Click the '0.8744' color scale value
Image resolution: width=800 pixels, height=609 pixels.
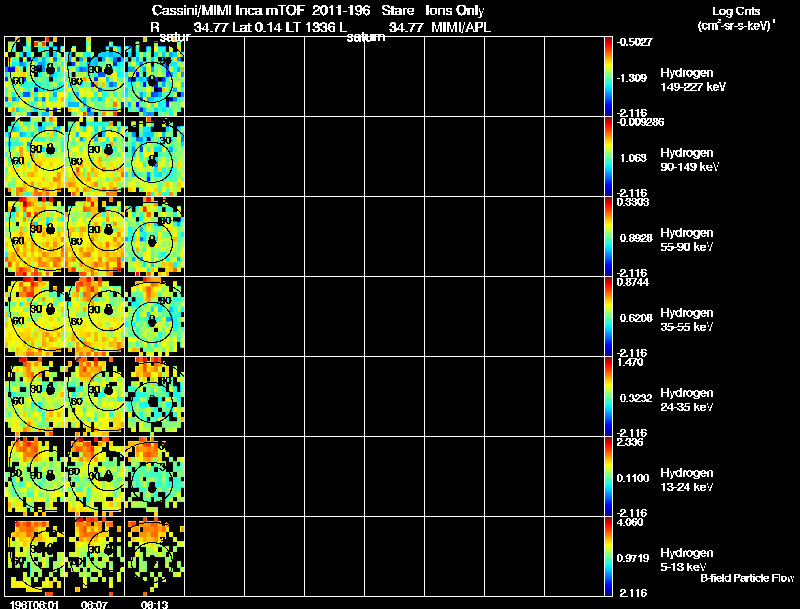pyautogui.click(x=633, y=282)
